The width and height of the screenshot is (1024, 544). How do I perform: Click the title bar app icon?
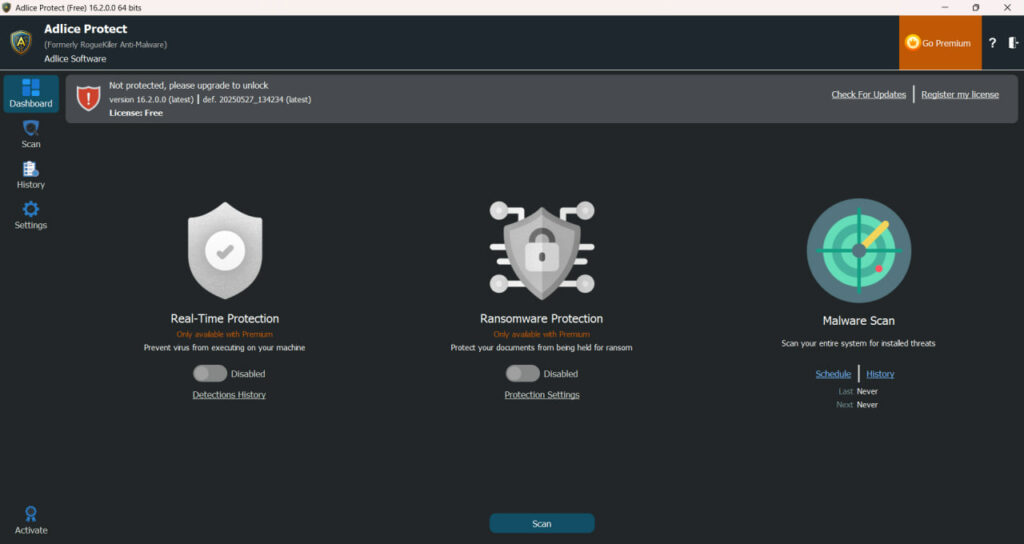click(7, 8)
